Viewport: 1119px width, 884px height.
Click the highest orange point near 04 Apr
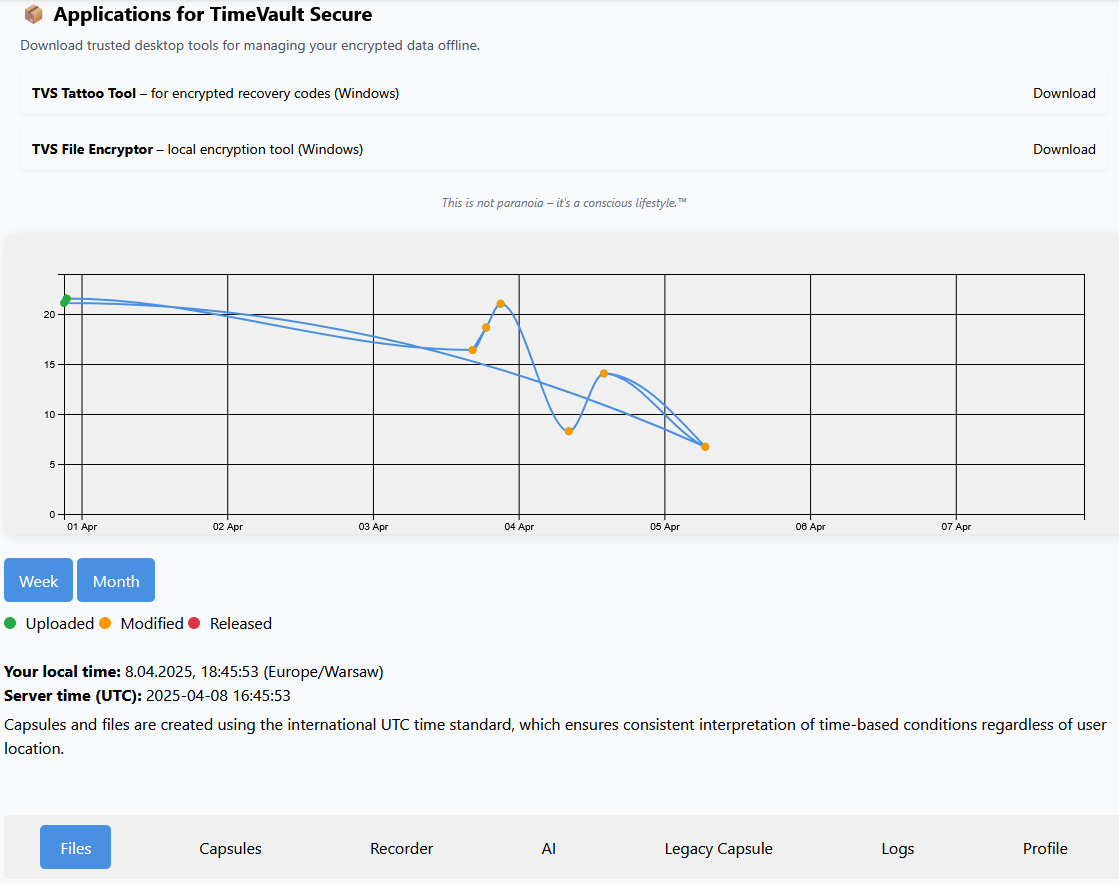click(x=500, y=304)
